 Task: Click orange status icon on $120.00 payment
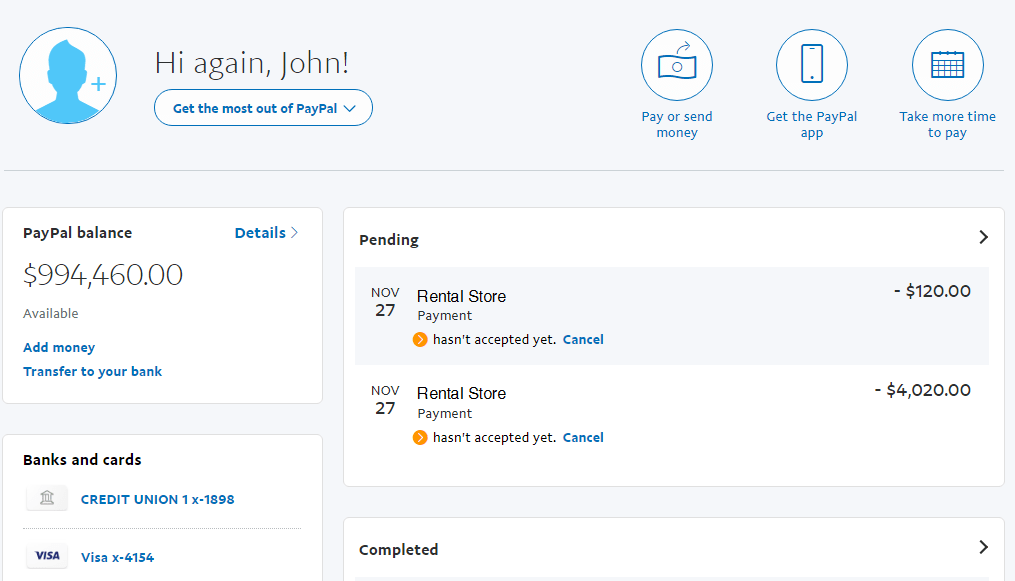point(420,340)
